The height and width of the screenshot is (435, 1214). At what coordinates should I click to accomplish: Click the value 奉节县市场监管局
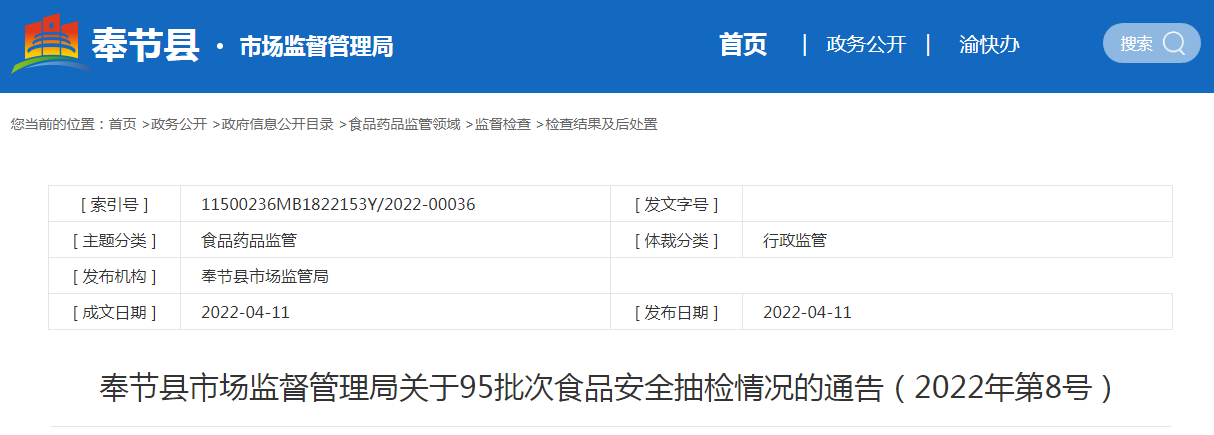[x=265, y=276]
